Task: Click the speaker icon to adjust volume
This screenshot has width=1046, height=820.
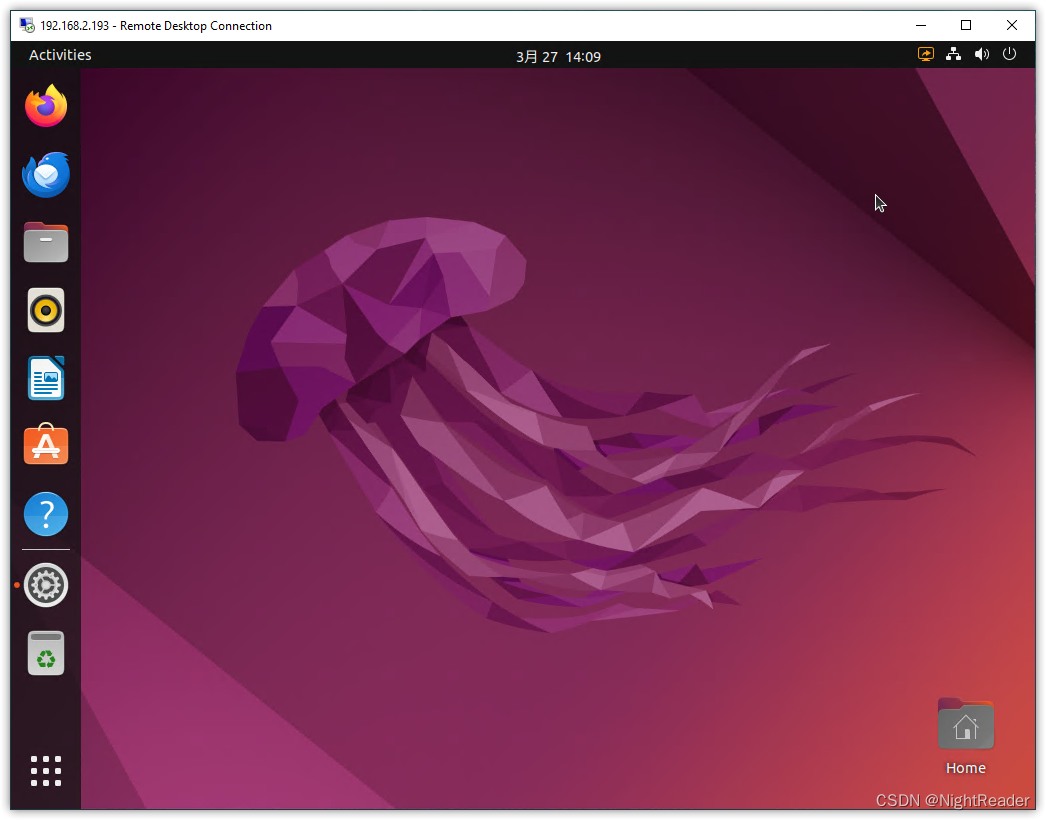Action: (x=981, y=54)
